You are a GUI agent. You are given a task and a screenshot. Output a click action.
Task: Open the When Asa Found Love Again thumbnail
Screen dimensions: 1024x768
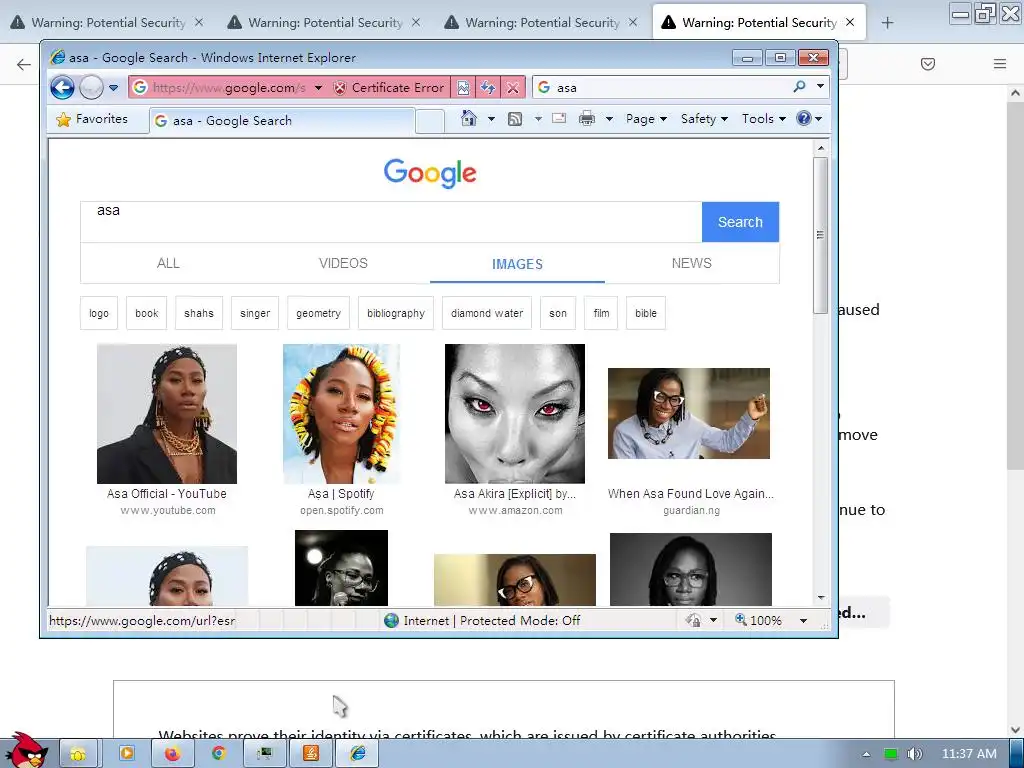(689, 413)
